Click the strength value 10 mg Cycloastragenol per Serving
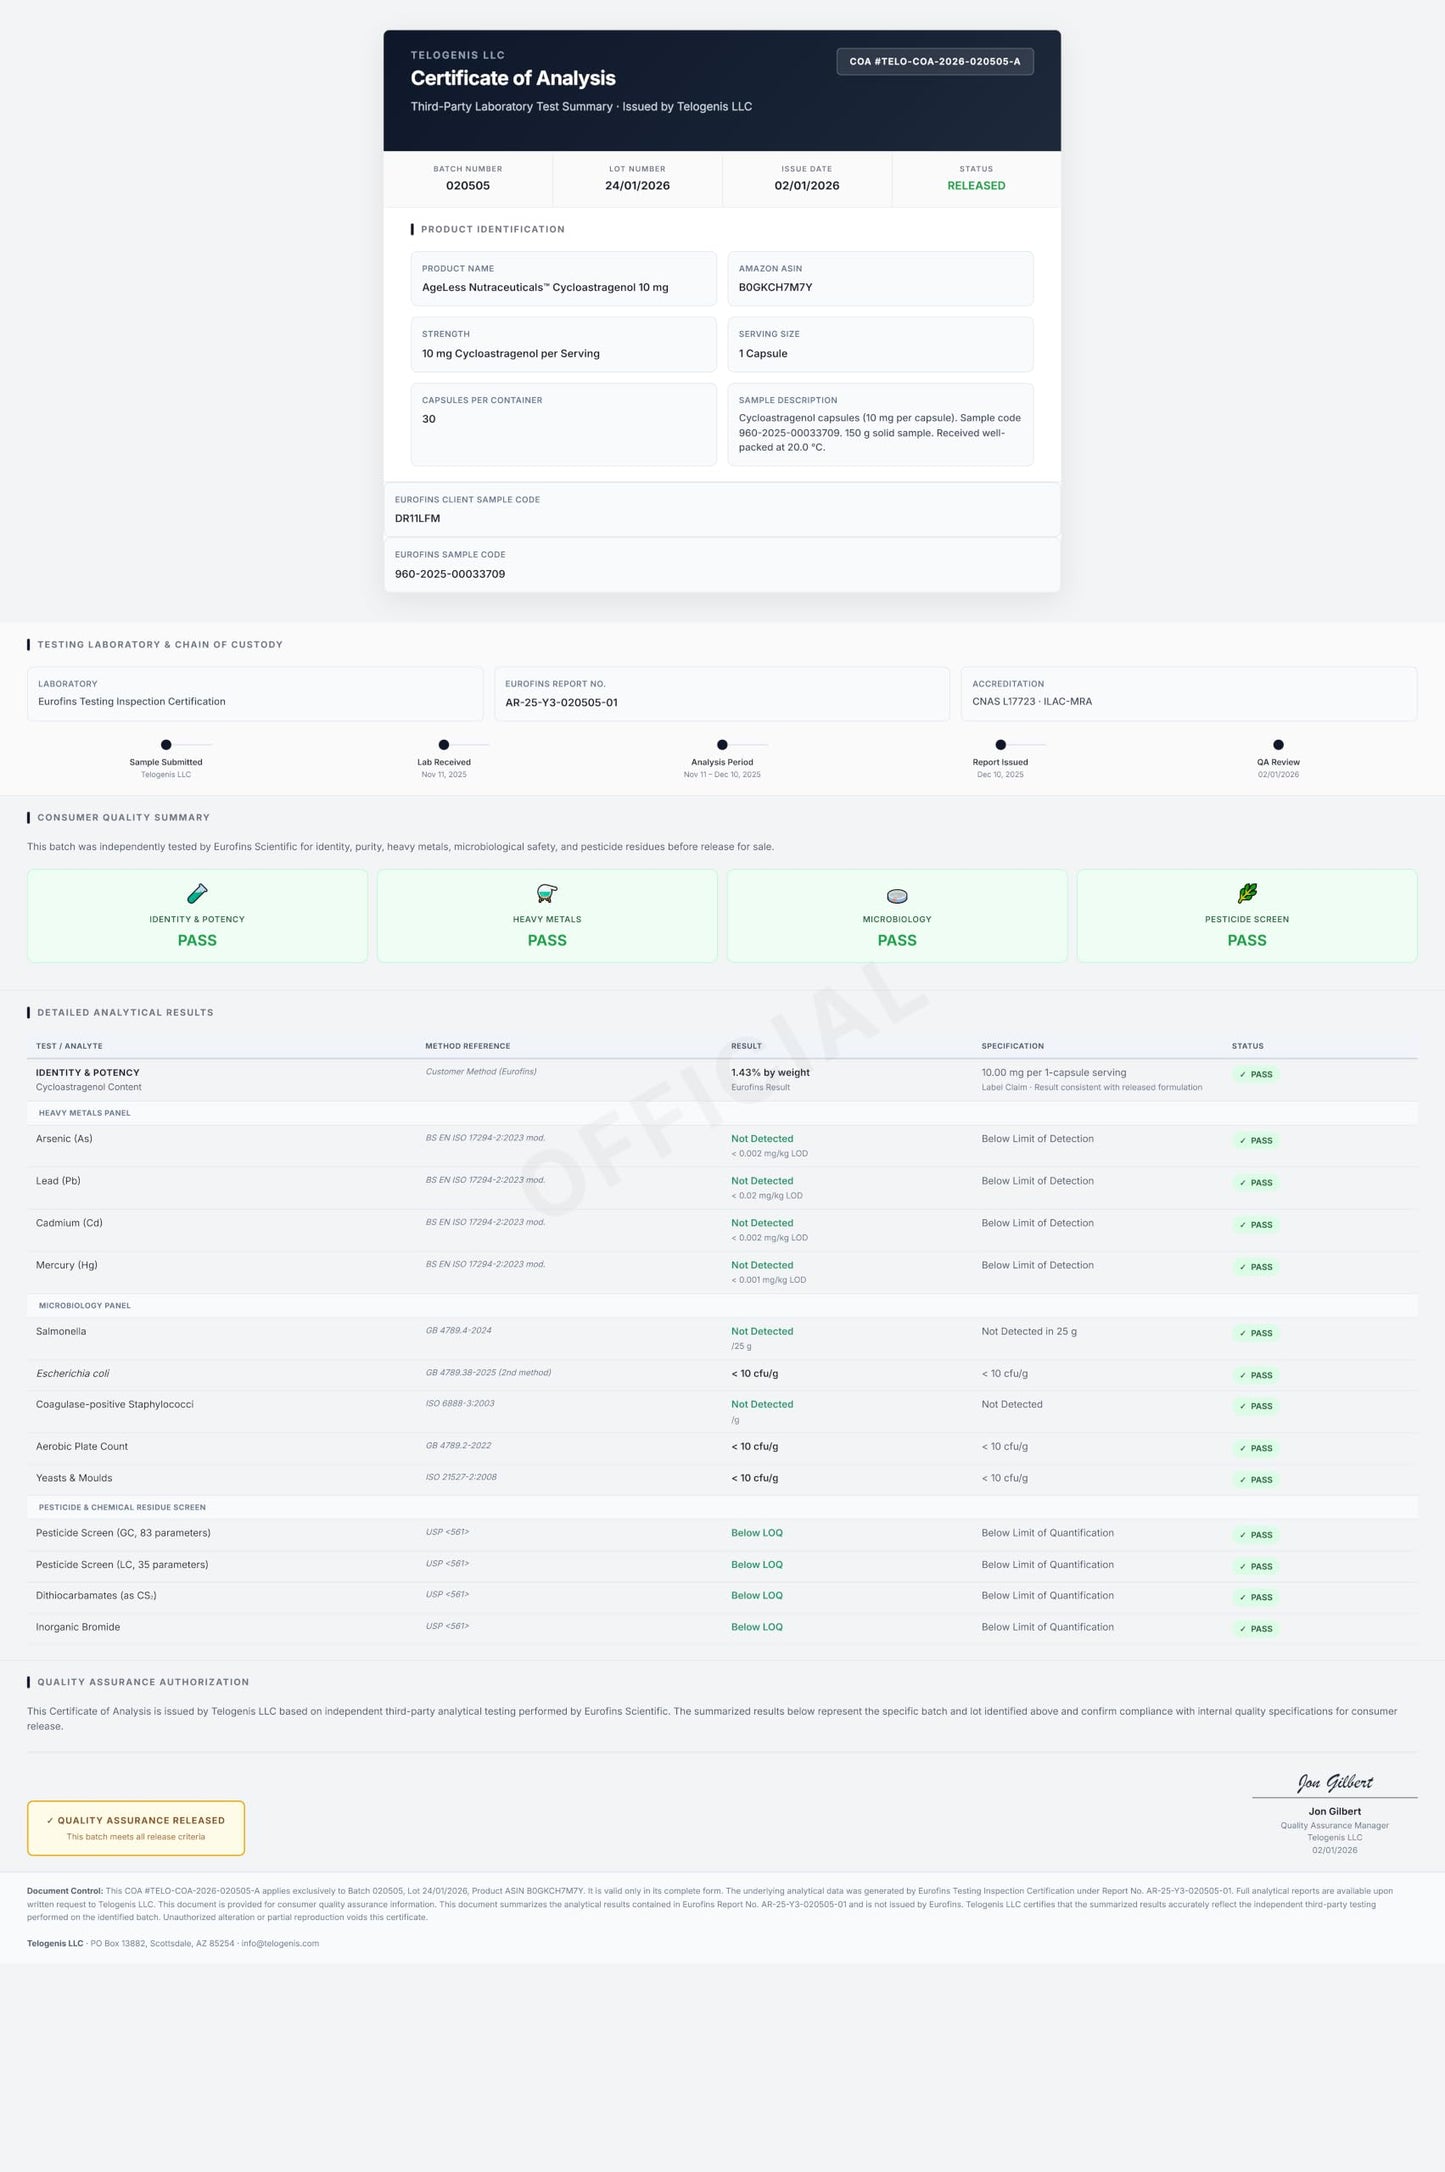This screenshot has height=2172, width=1445. click(511, 354)
